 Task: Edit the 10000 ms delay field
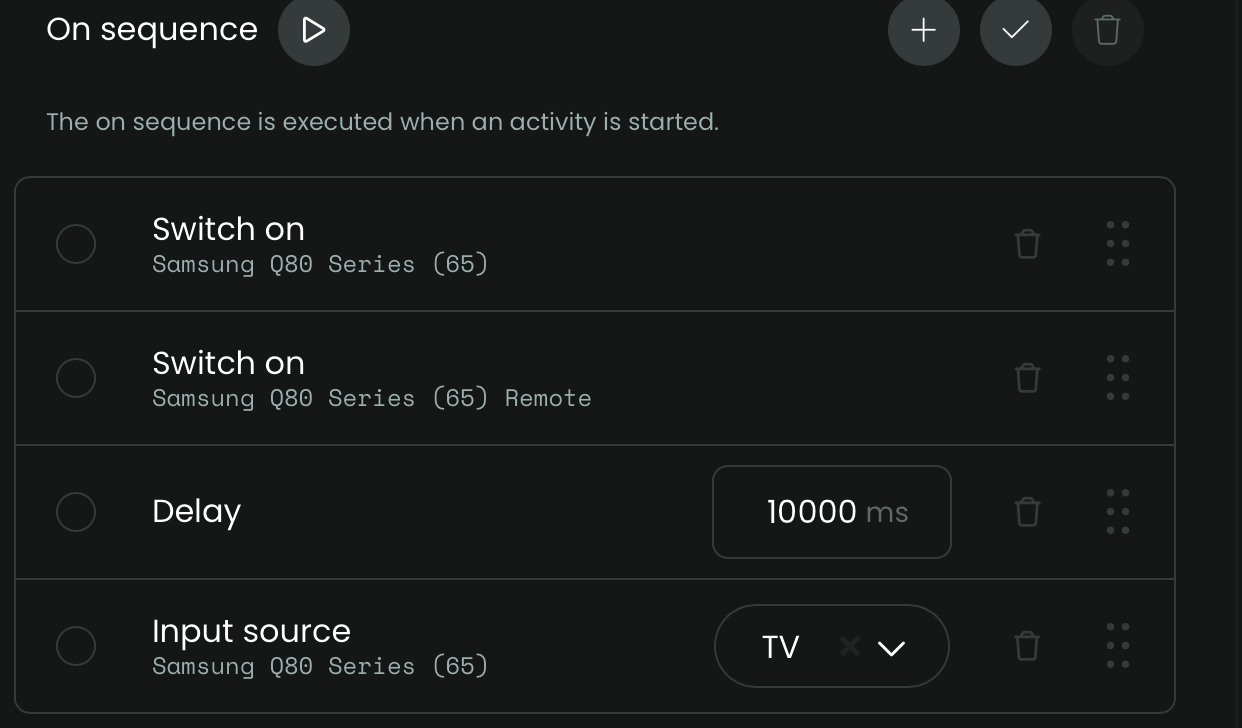click(811, 512)
